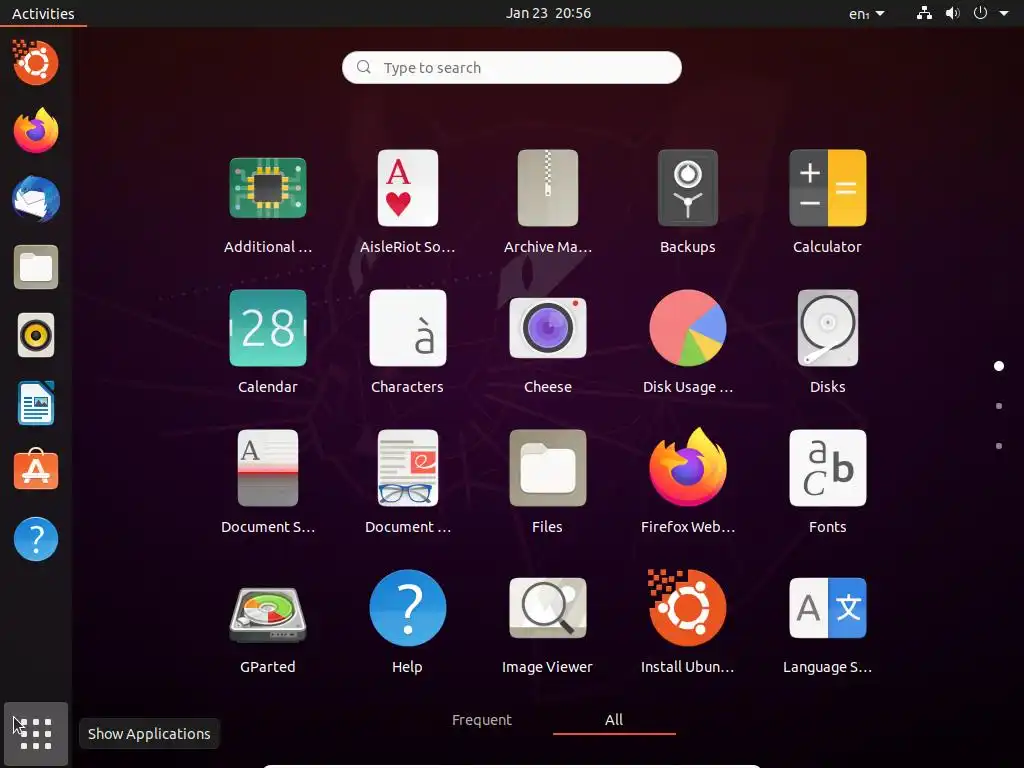The width and height of the screenshot is (1024, 768).
Task: Click the volume speaker icon
Action: (x=953, y=13)
